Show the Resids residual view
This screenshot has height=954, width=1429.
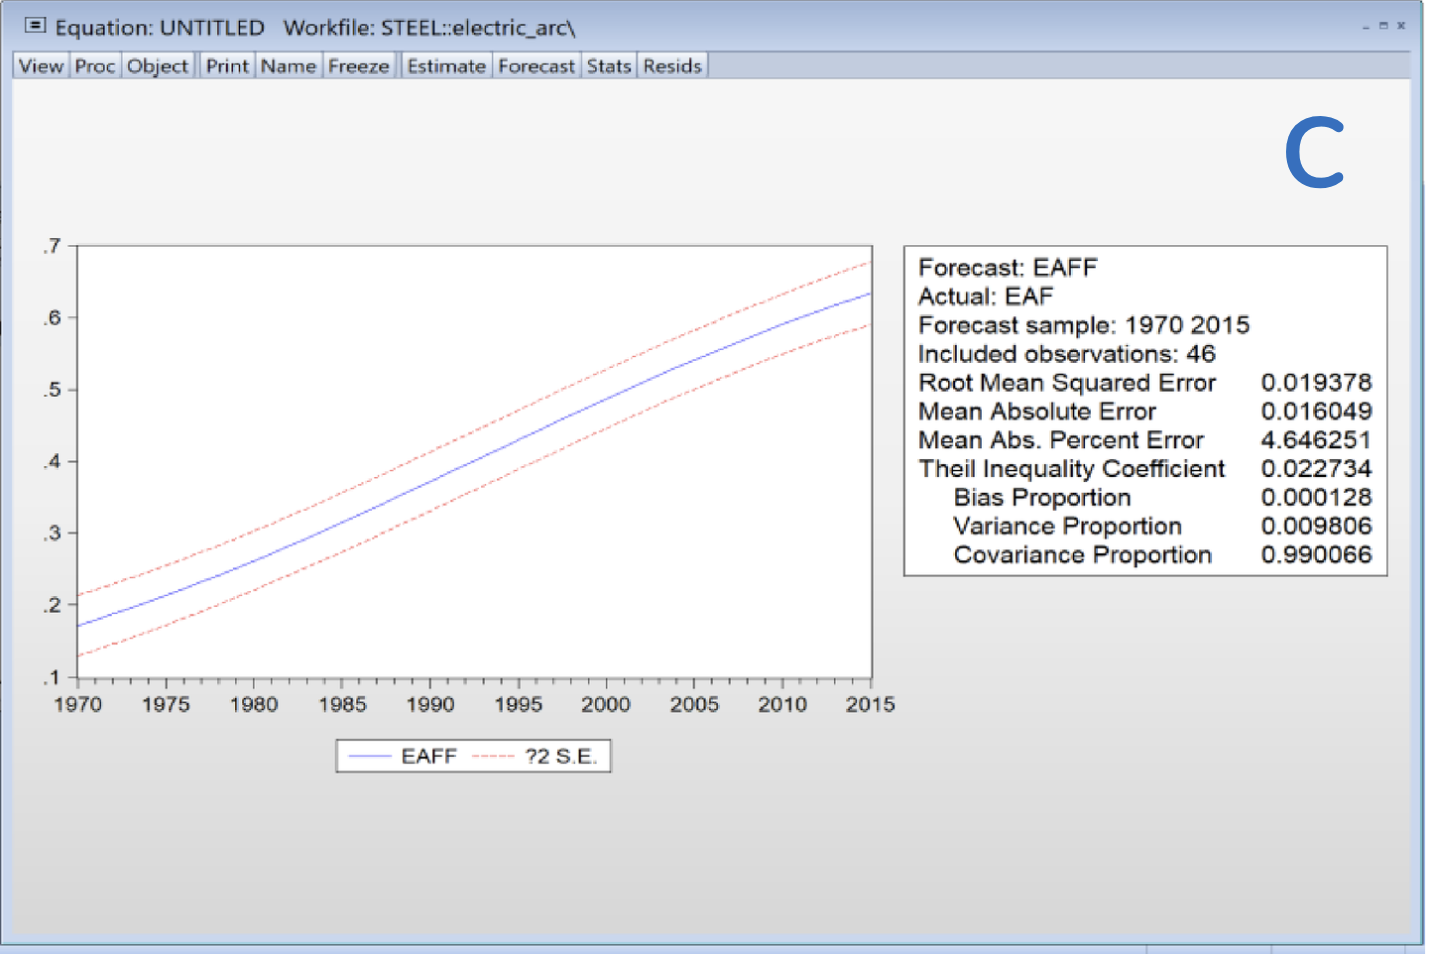672,66
